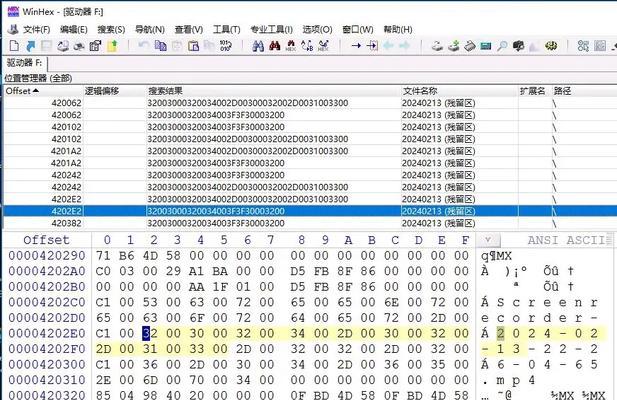Click the blue arrow Open file icon
Screen dimensions: 617x400
30,46
